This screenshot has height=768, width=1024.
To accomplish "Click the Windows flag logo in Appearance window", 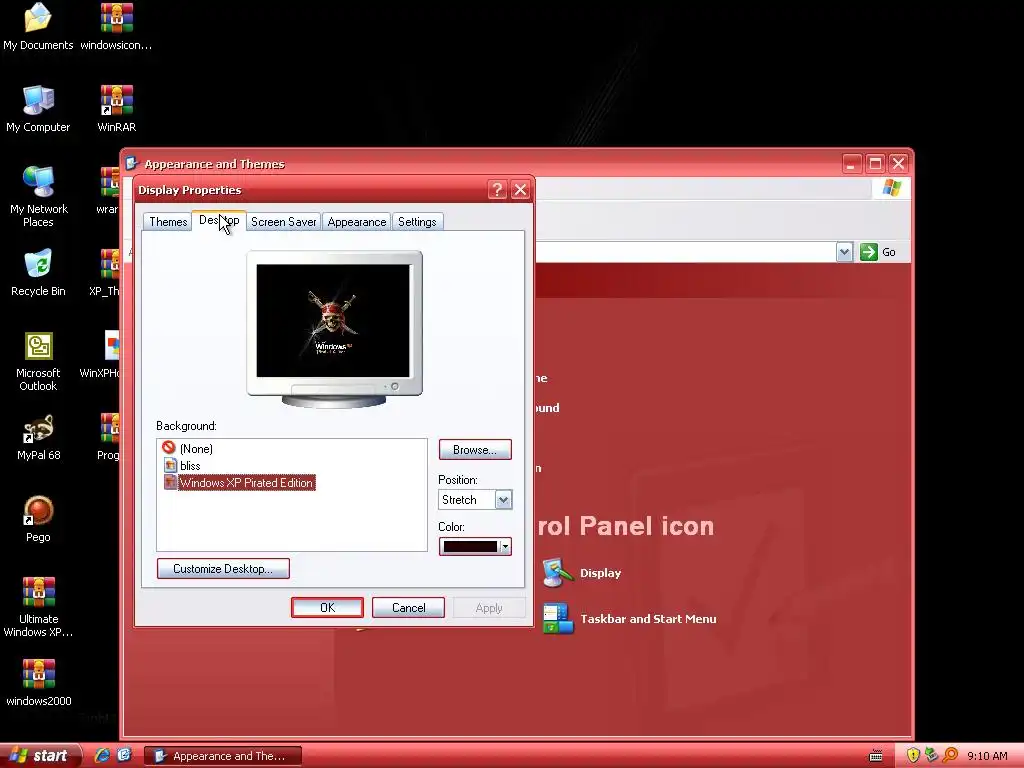I will pyautogui.click(x=891, y=188).
